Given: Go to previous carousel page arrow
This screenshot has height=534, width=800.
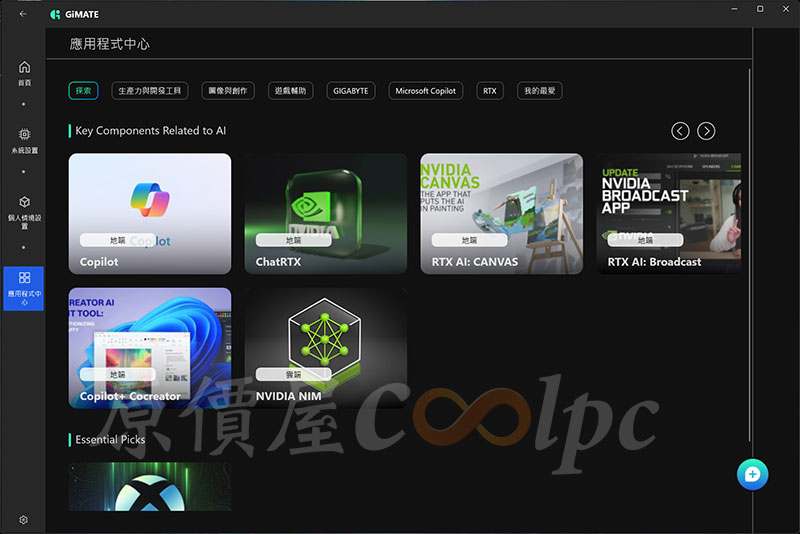Looking at the screenshot, I should (x=680, y=131).
